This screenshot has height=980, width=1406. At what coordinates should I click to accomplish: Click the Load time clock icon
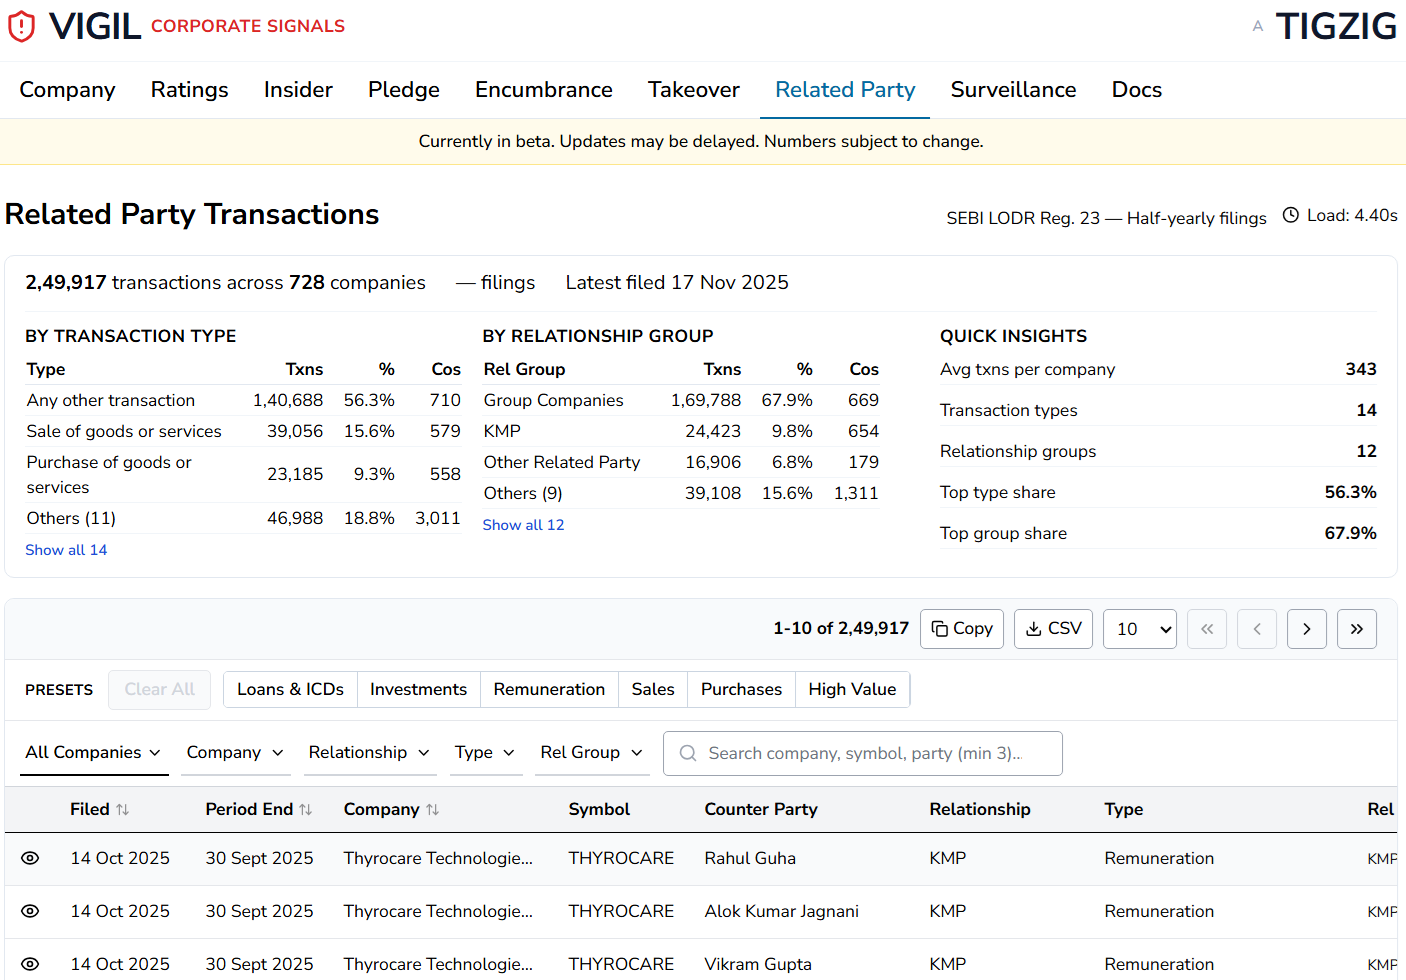1291,215
